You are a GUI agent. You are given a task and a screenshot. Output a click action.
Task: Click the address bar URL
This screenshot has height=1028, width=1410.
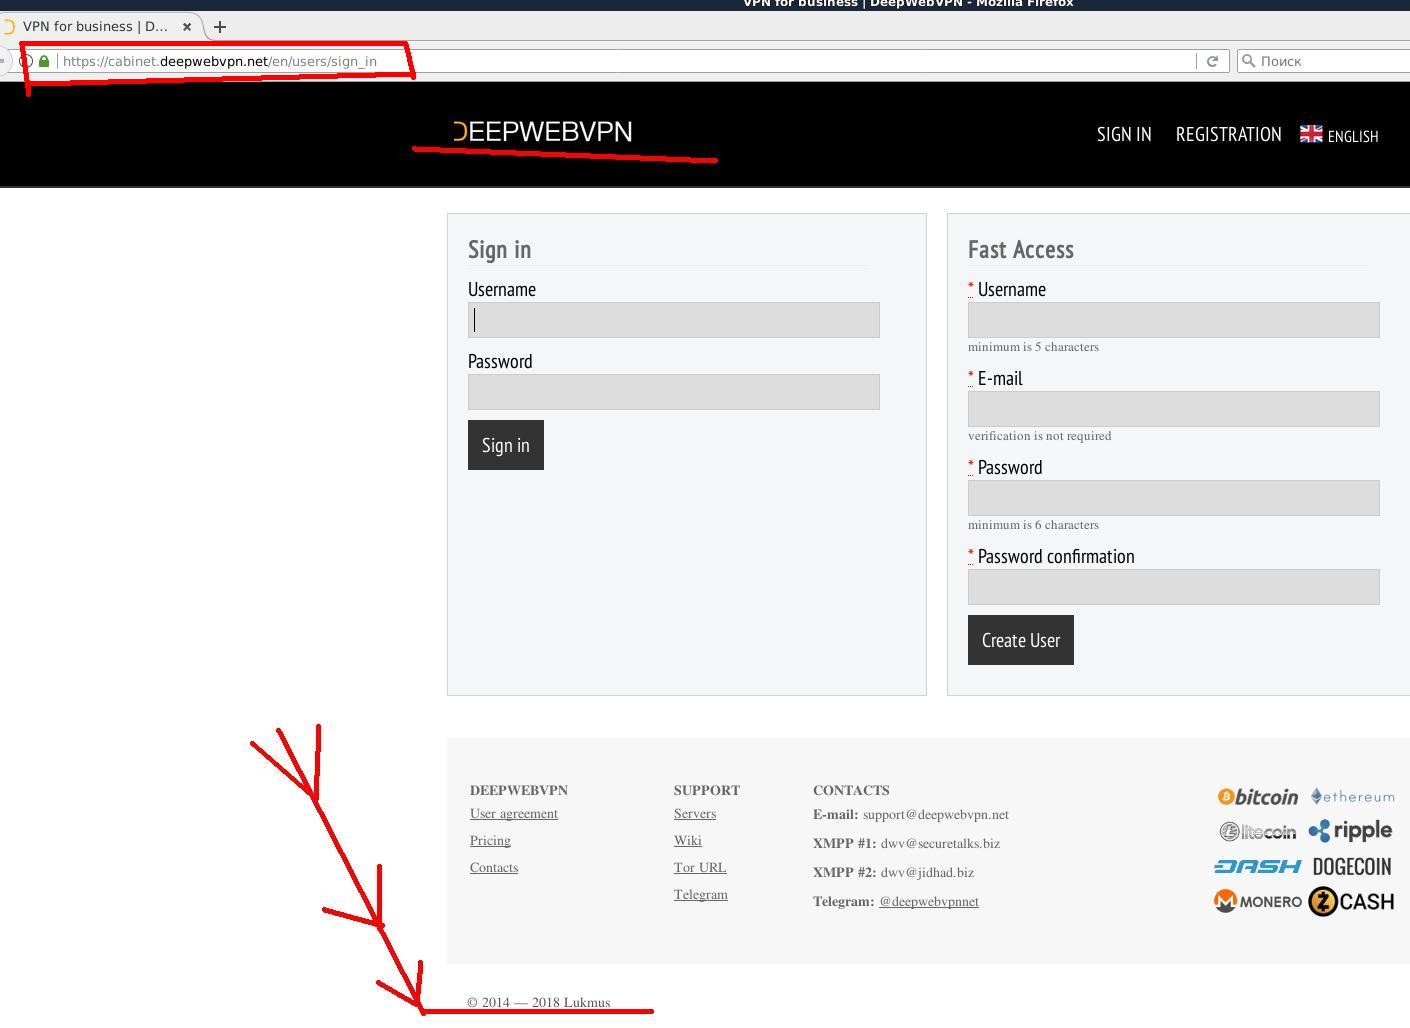click(x=220, y=61)
